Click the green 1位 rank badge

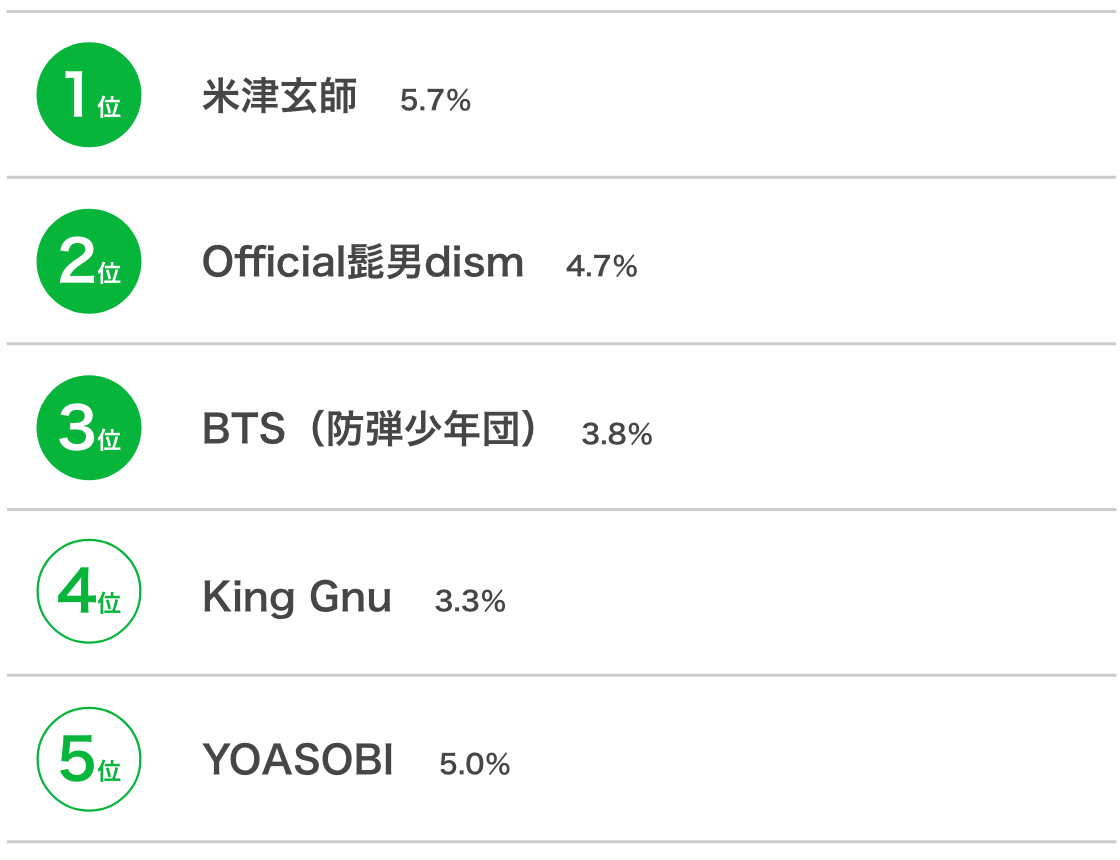(x=89, y=95)
